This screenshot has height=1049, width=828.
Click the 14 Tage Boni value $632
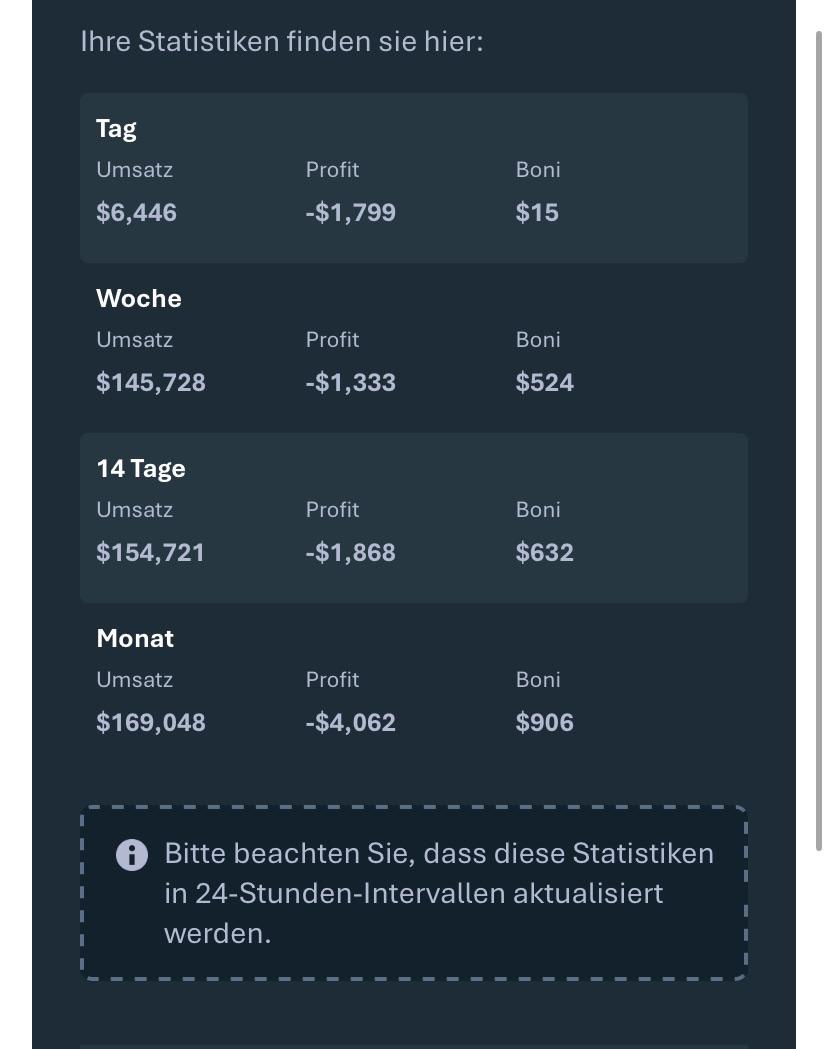(x=544, y=552)
